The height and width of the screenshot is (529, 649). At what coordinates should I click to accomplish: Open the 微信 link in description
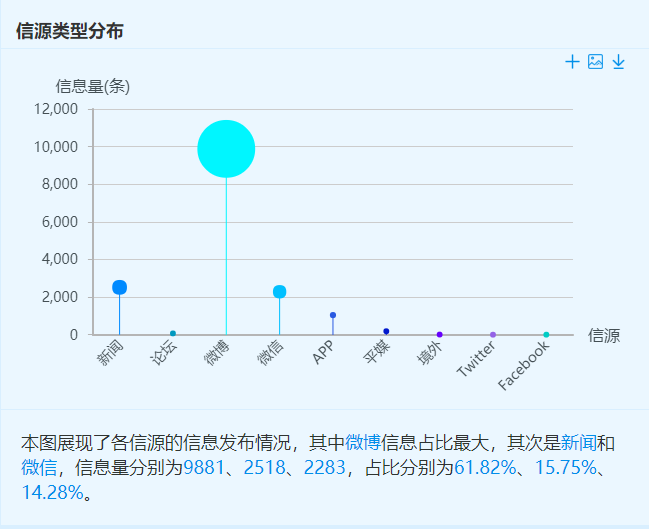39,467
